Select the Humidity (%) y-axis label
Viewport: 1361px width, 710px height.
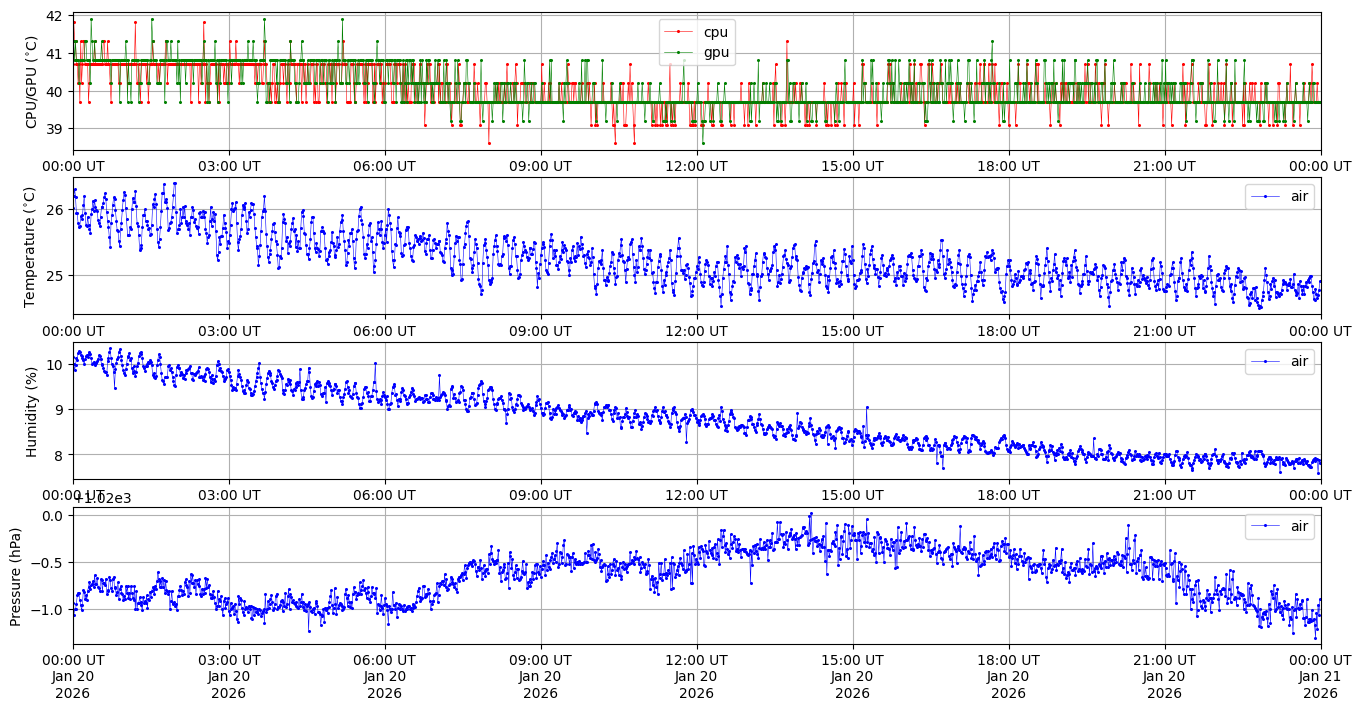(31, 411)
